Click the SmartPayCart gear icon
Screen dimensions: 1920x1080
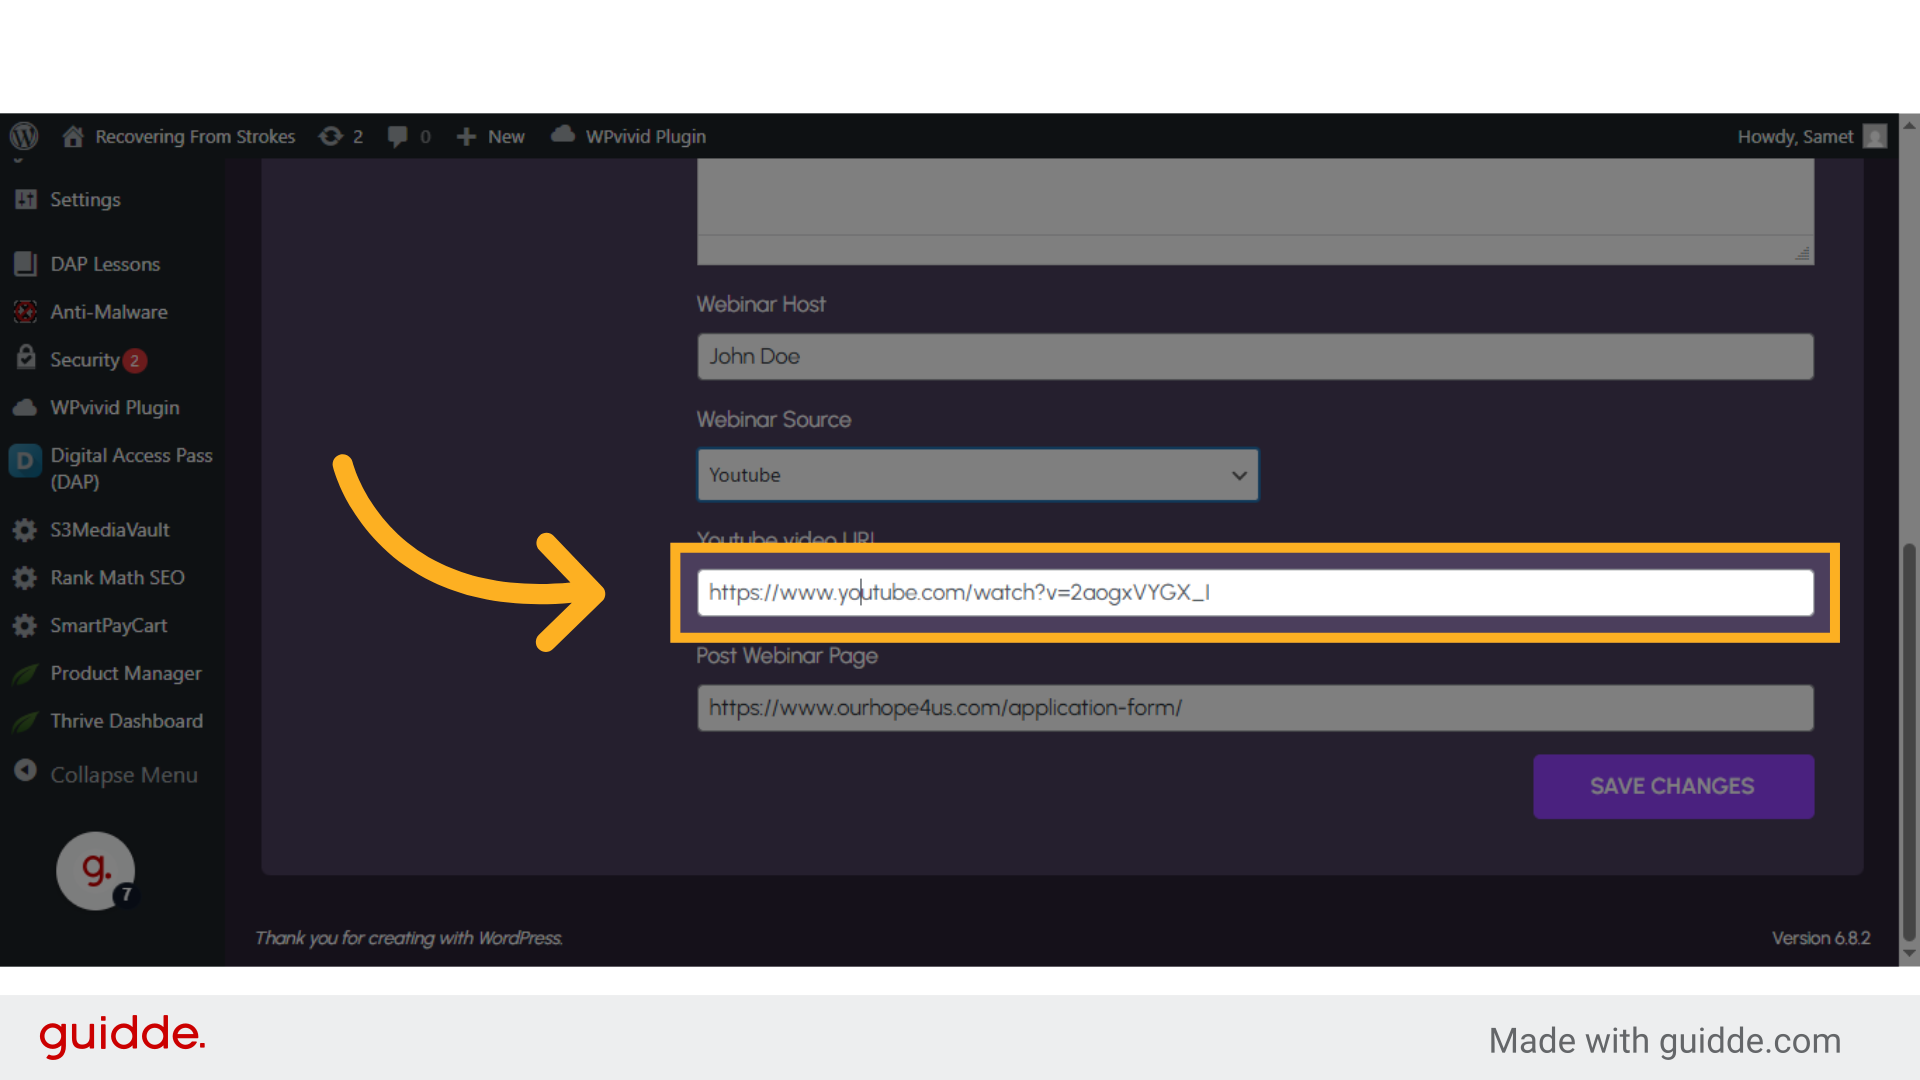click(25, 626)
